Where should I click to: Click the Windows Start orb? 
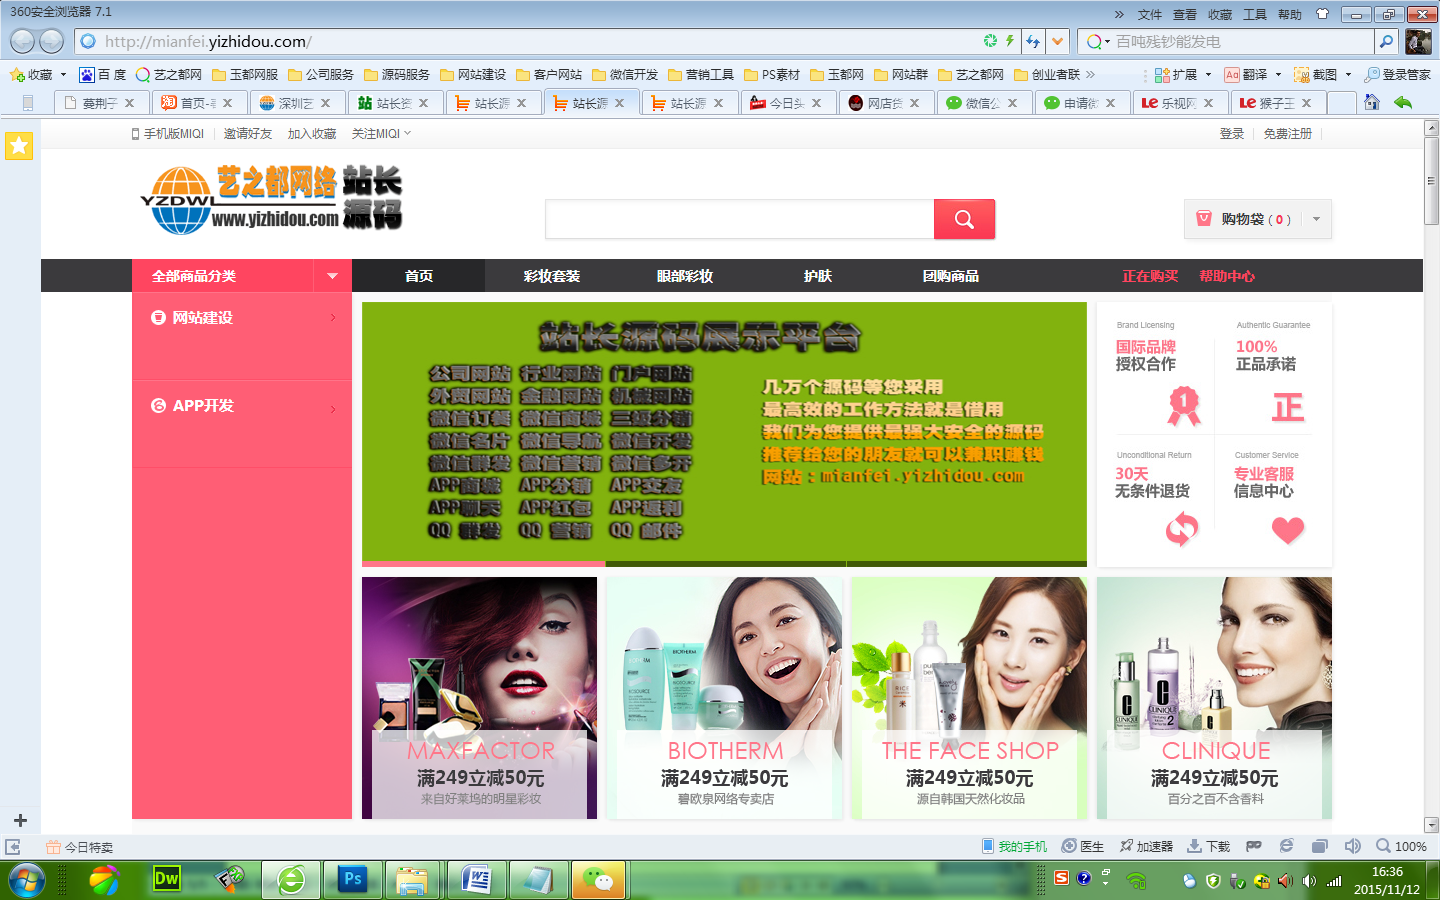coord(27,880)
